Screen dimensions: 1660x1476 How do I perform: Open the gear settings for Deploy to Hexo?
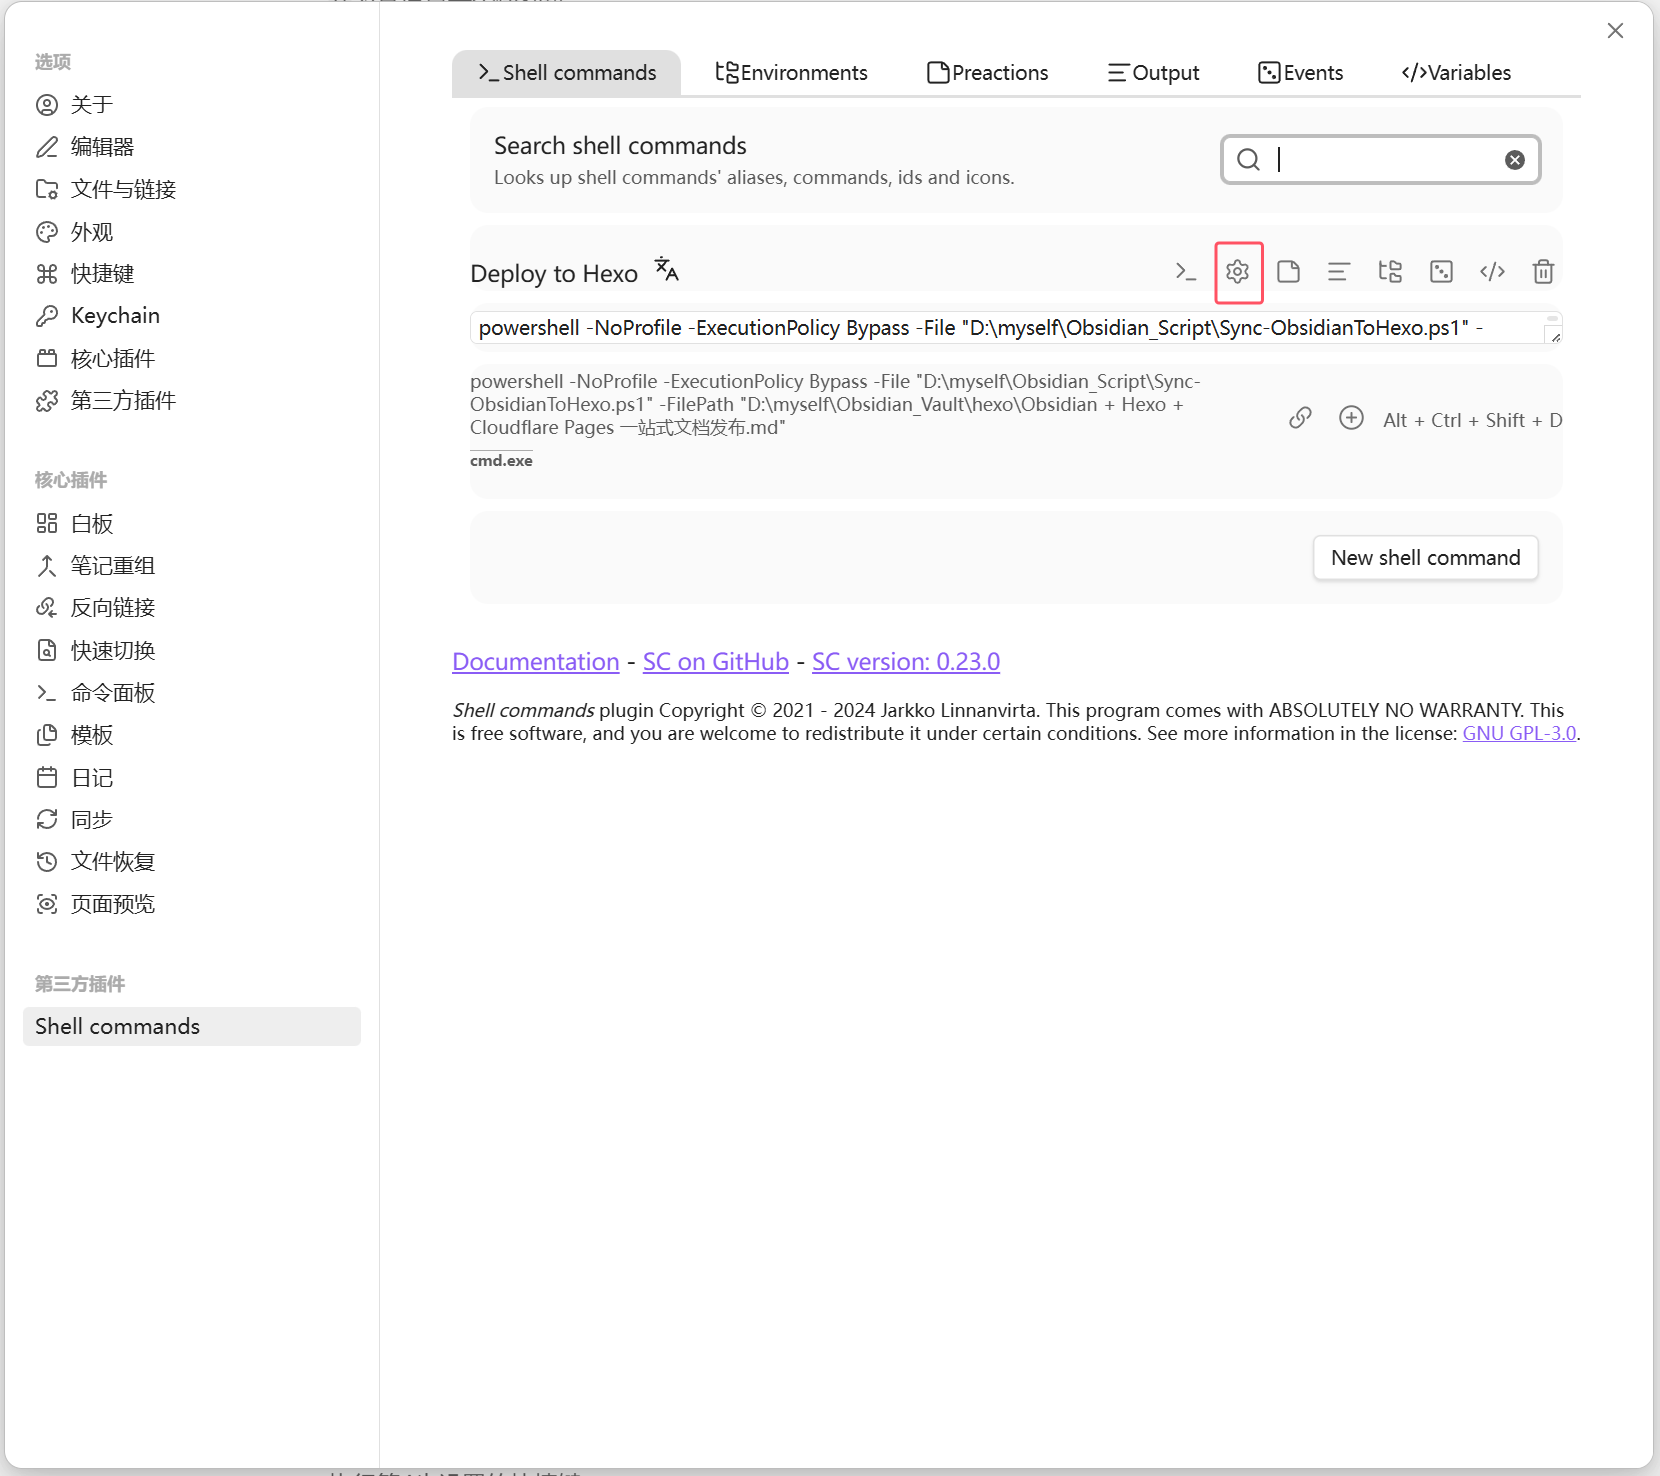pos(1238,272)
